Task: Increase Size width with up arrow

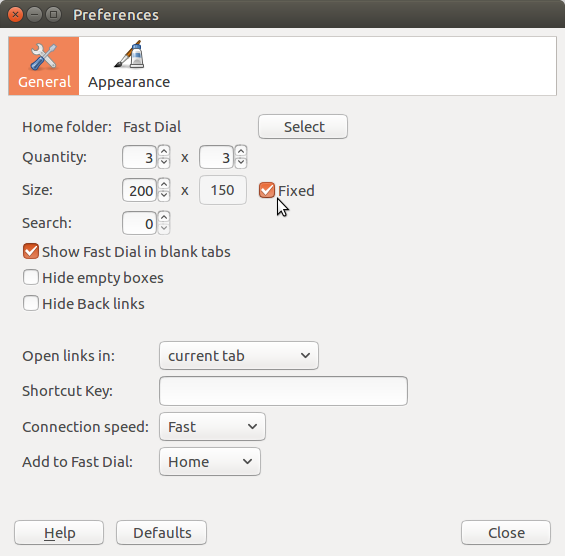Action: pyautogui.click(x=164, y=184)
